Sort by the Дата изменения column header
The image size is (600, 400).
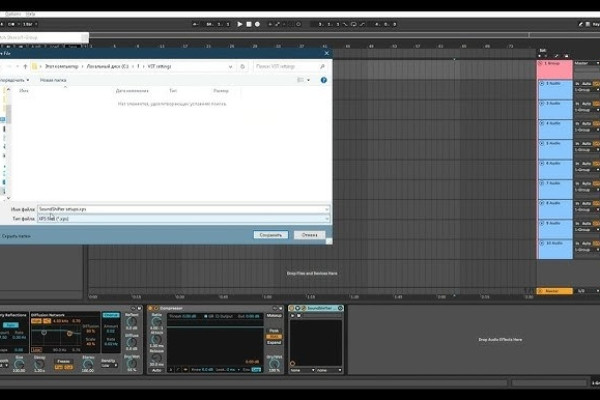pyautogui.click(x=132, y=91)
